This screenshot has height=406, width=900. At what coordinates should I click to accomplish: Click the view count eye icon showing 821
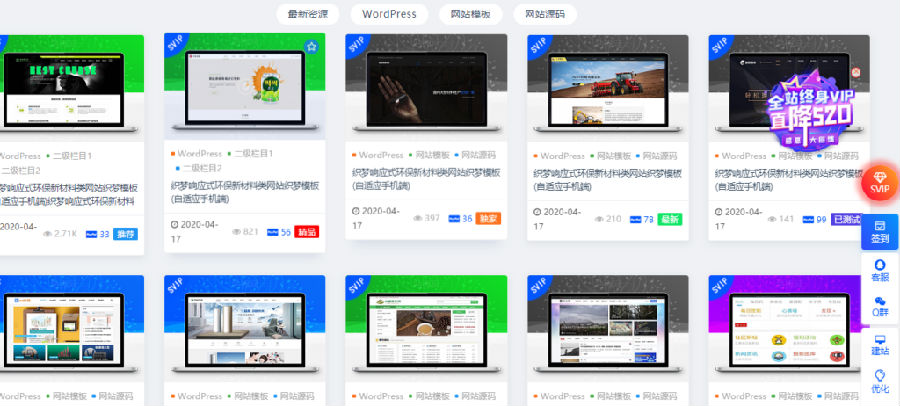pos(237,232)
